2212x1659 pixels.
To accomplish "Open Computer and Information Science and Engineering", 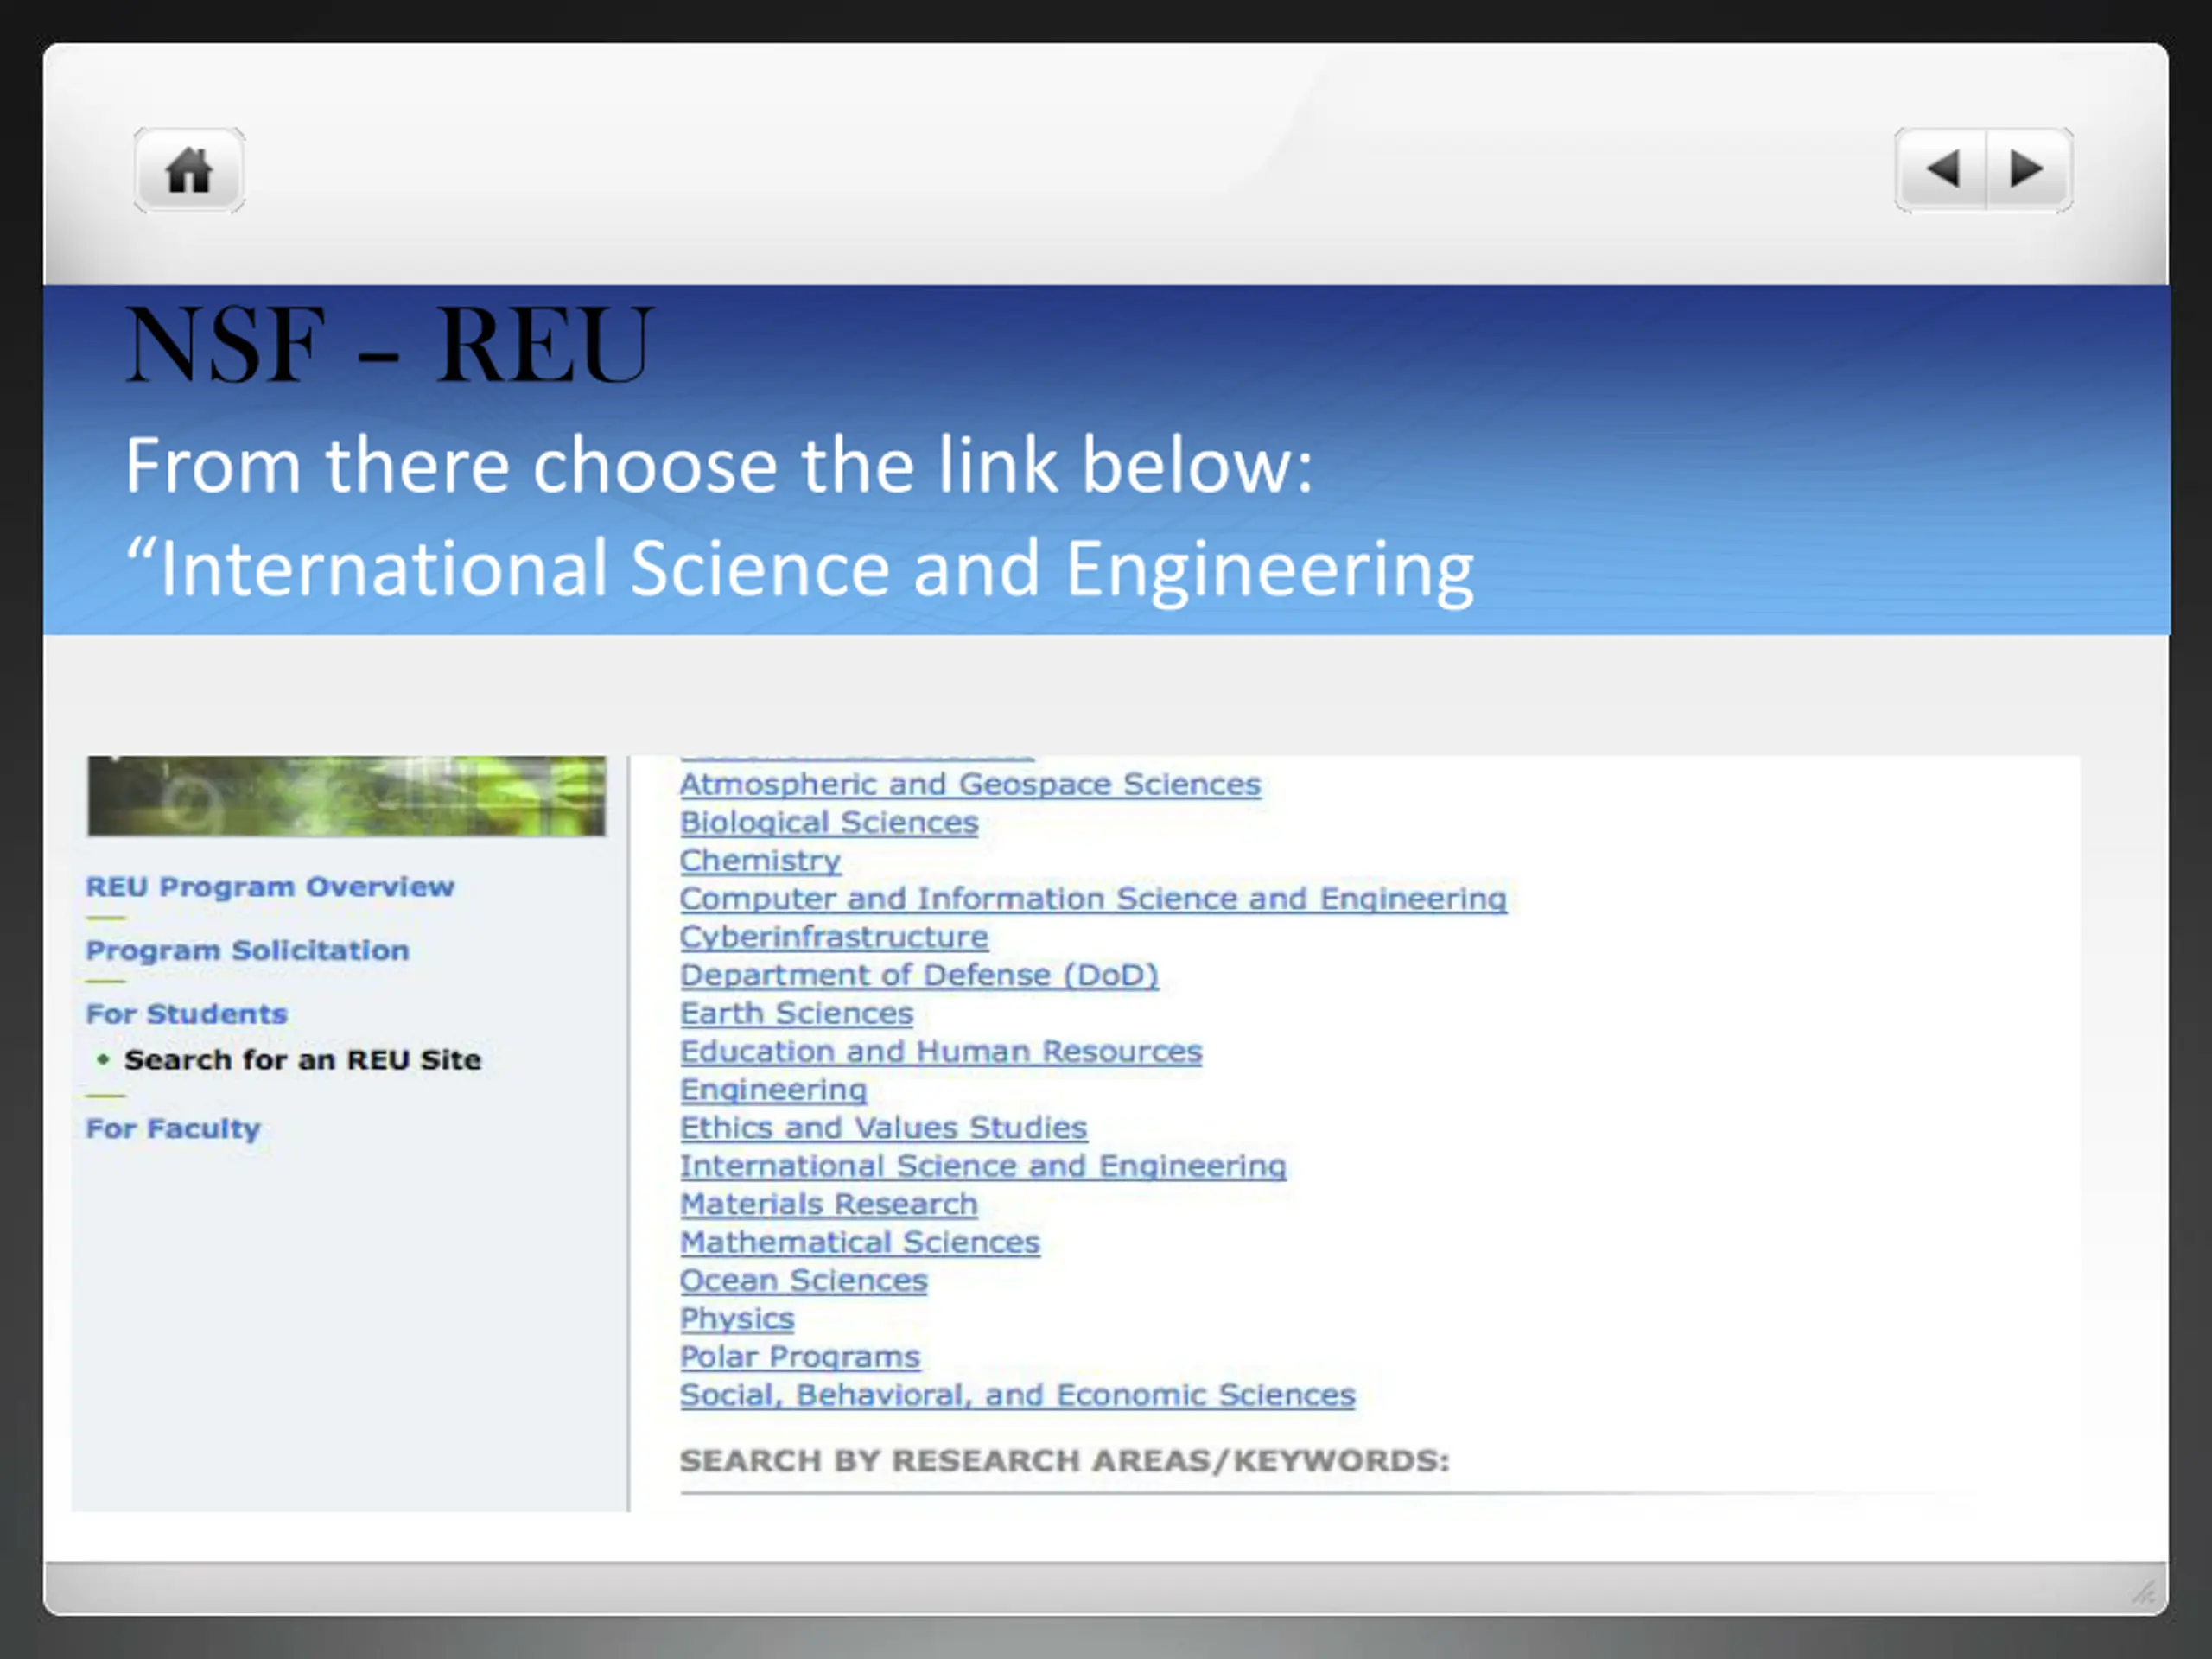I will pyautogui.click(x=1093, y=898).
